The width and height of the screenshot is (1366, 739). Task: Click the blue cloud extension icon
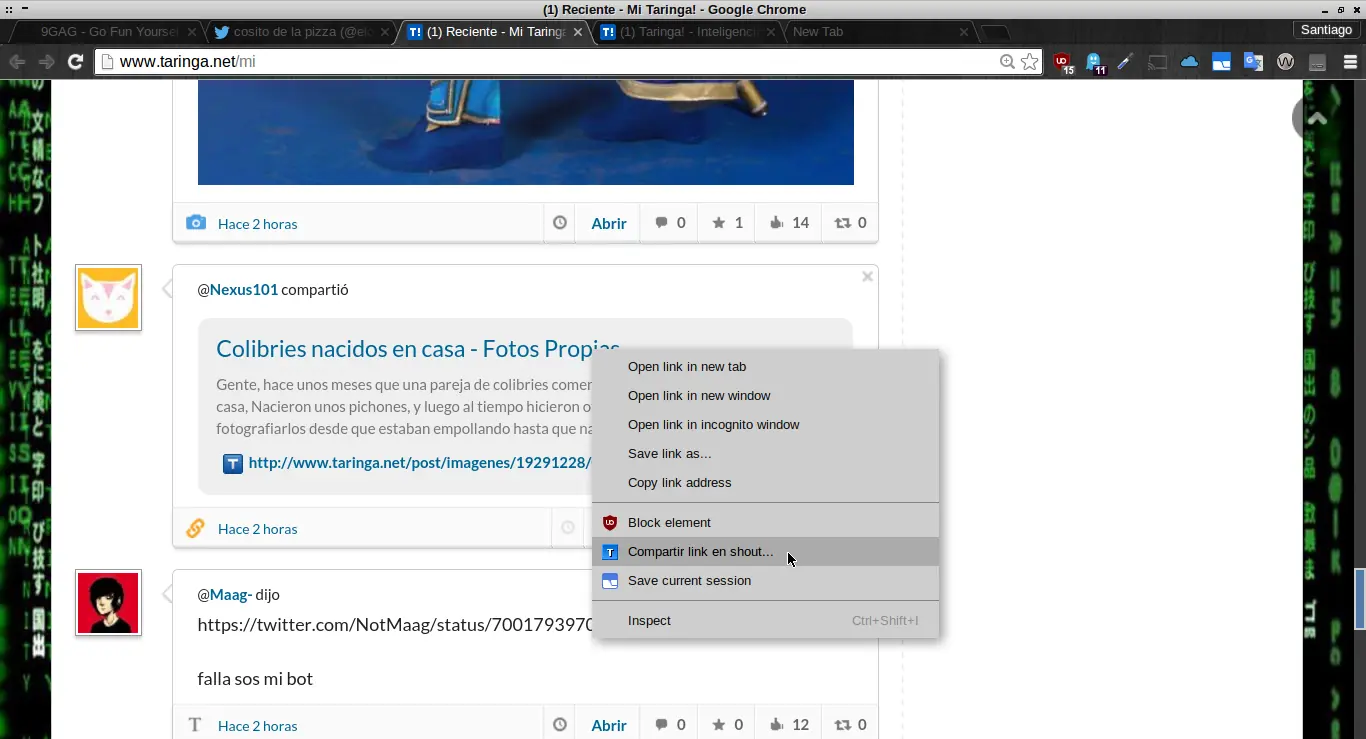coord(1189,62)
